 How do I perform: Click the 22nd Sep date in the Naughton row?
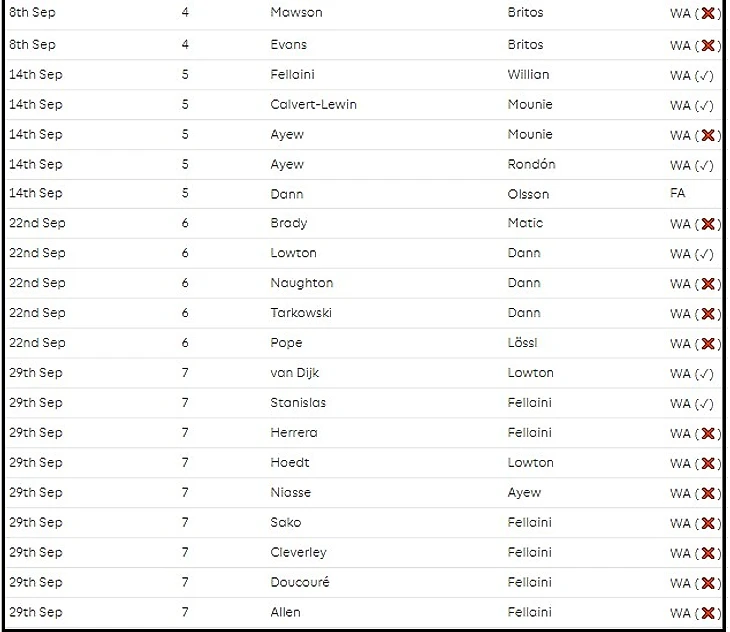pos(37,283)
